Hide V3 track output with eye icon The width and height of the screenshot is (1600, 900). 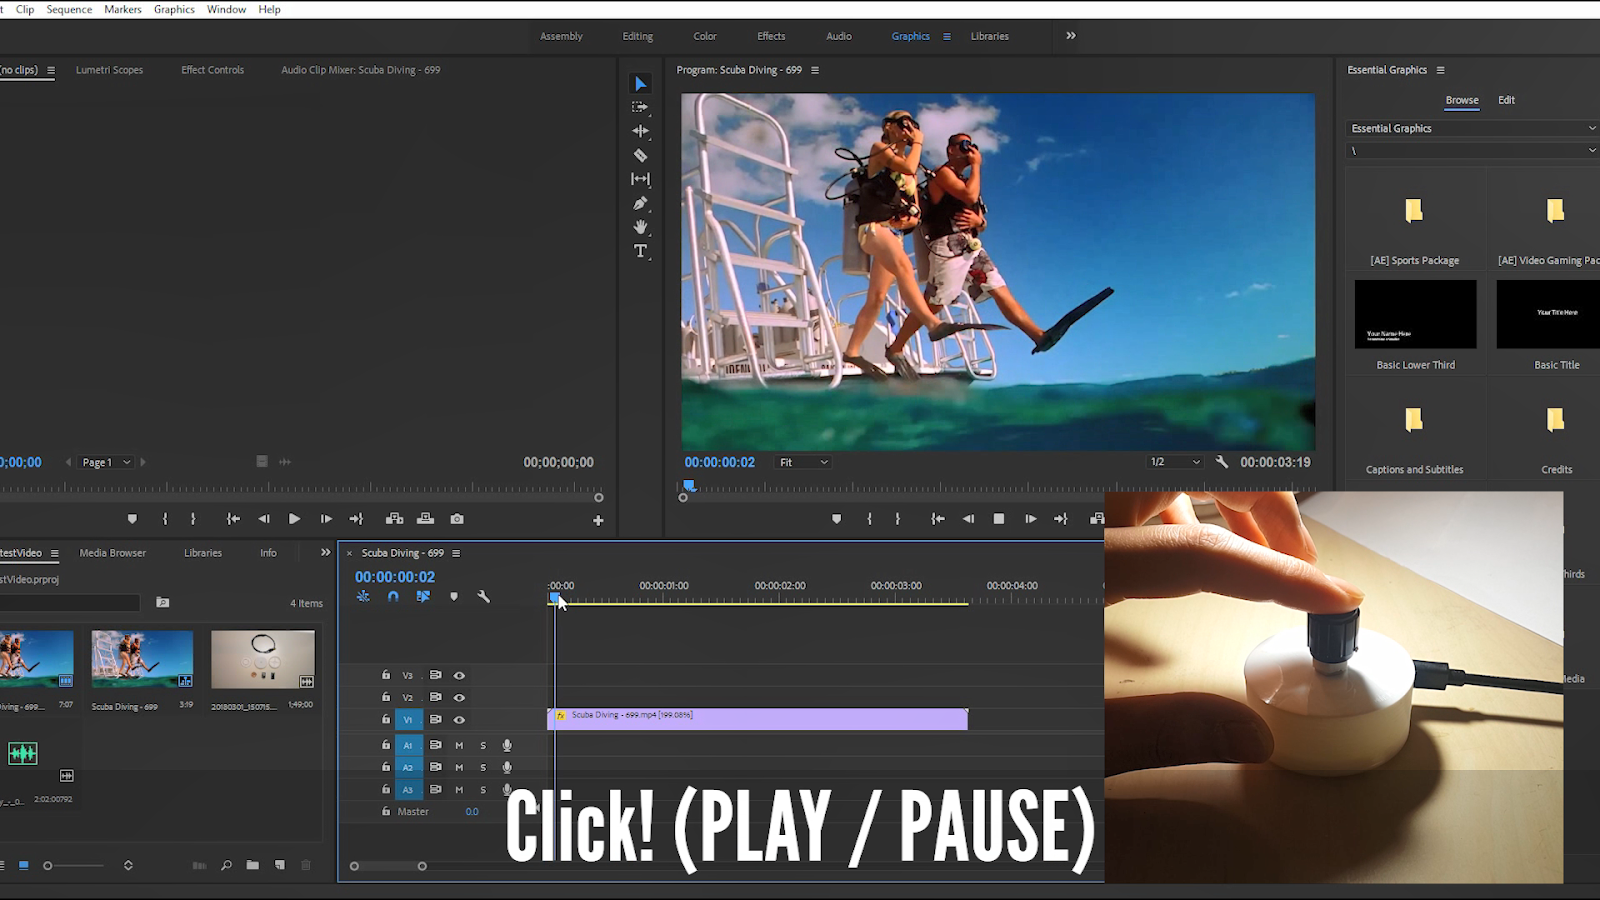tap(459, 675)
